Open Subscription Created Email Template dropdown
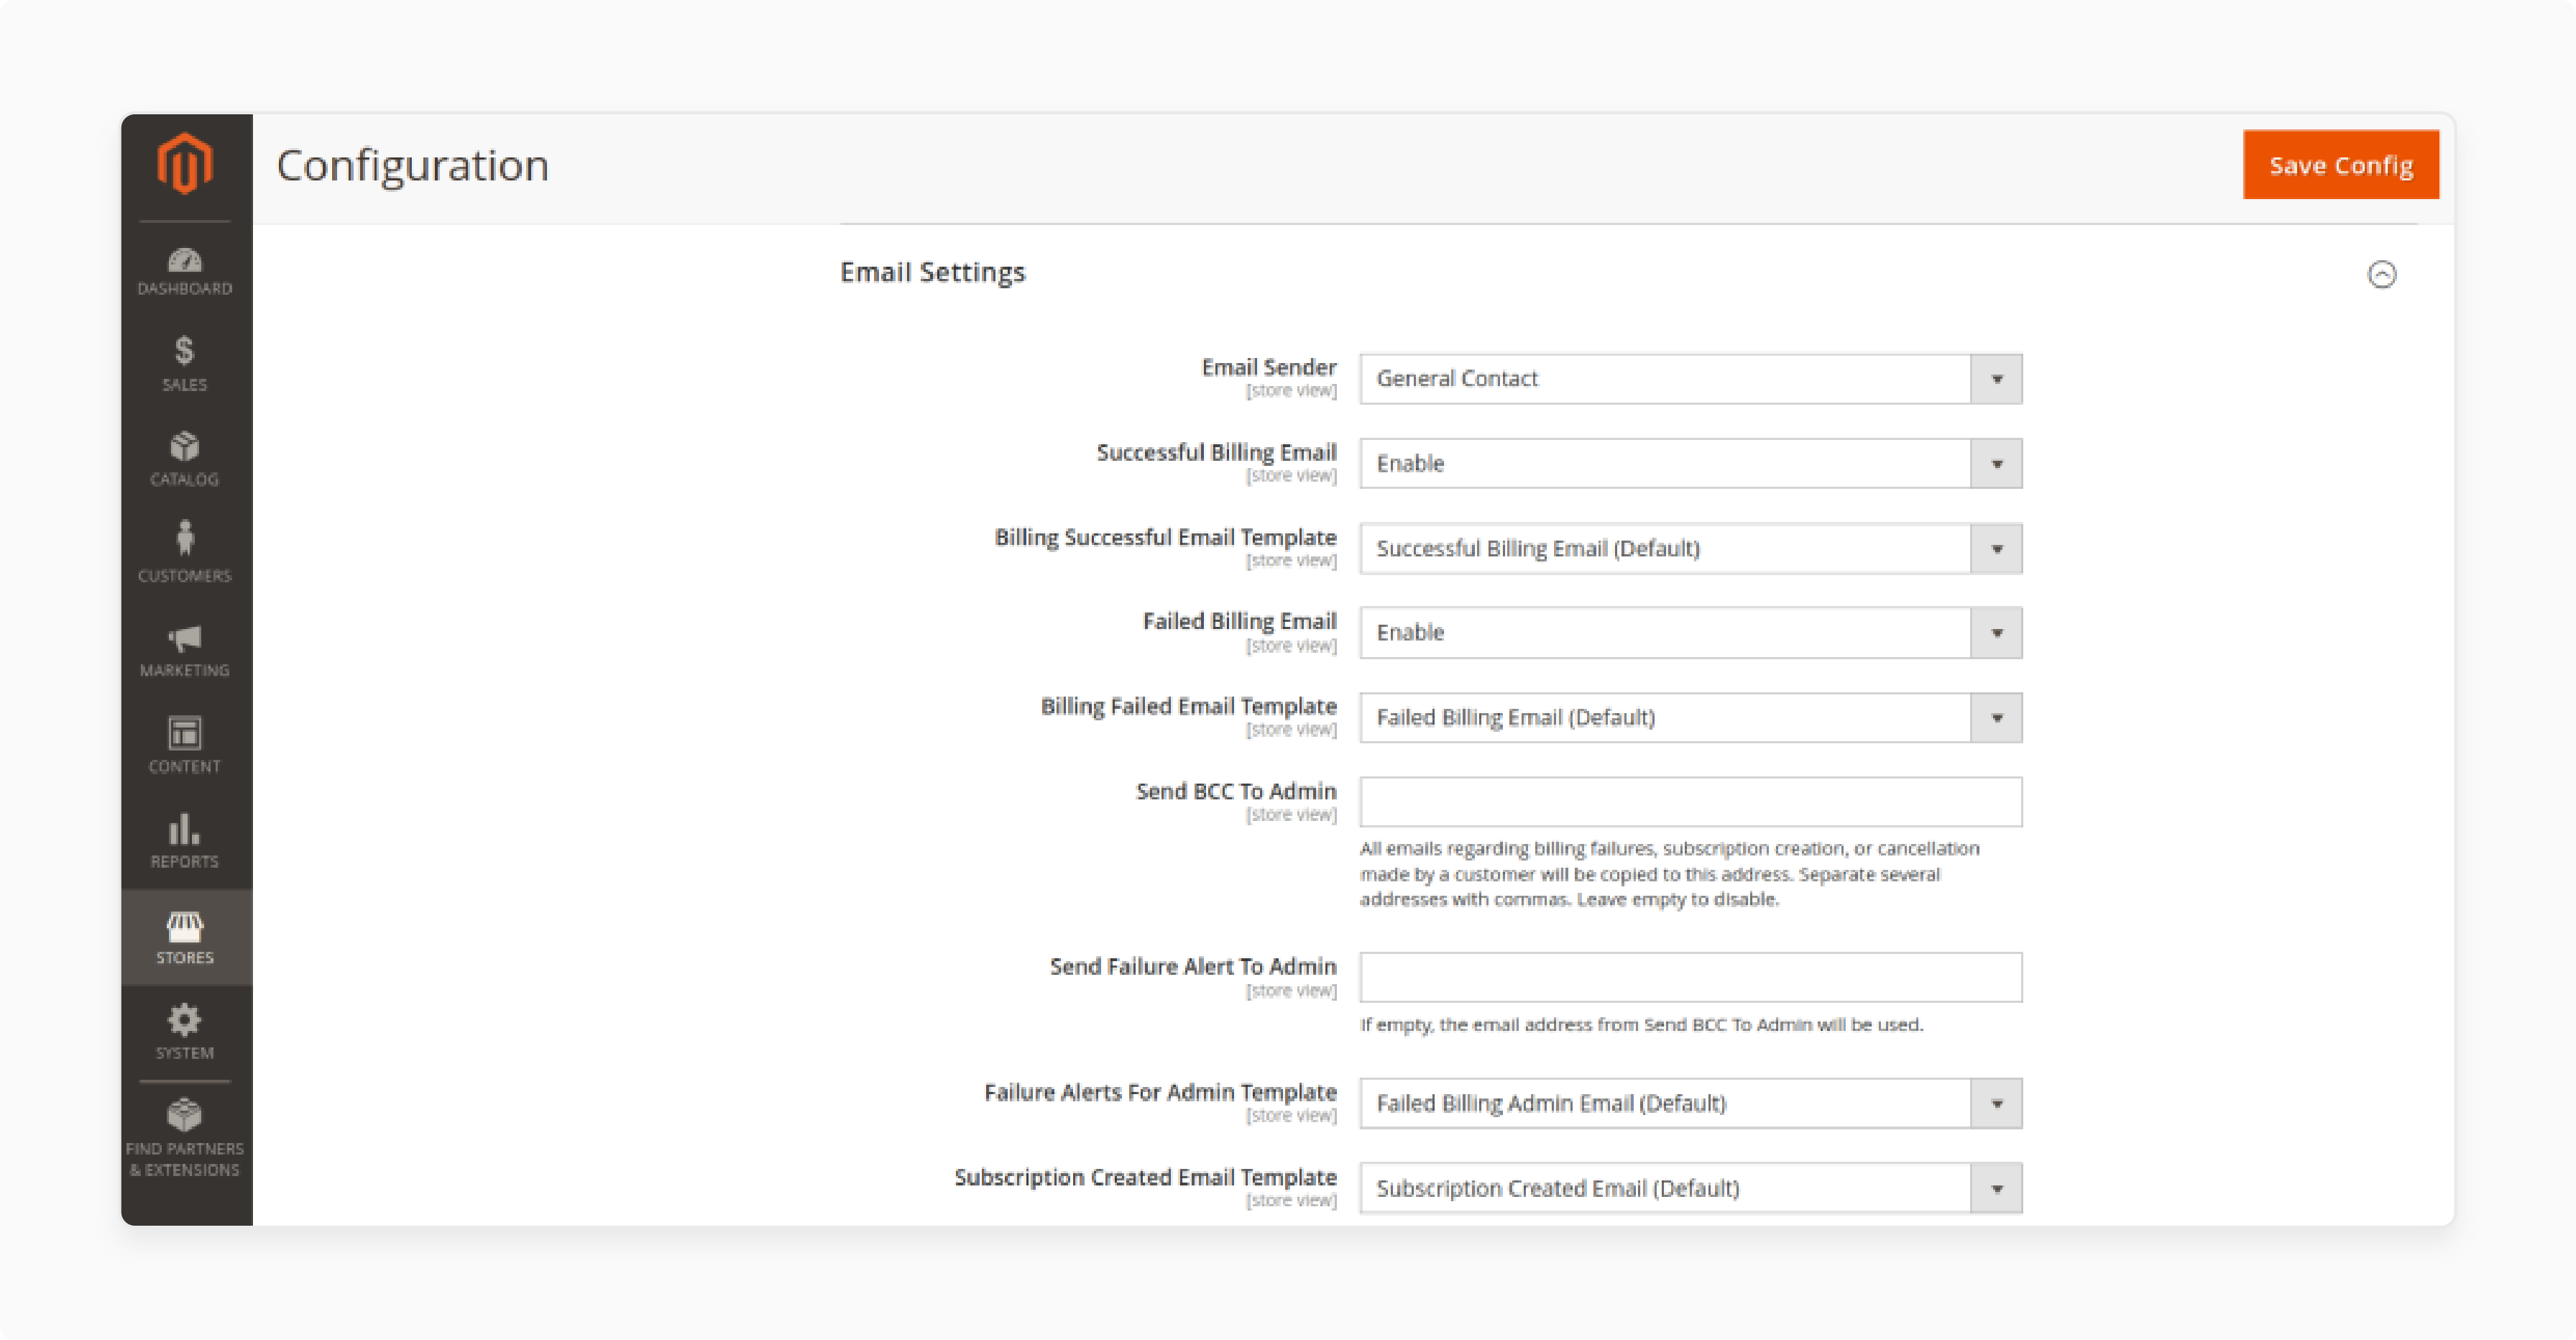 tap(1691, 1188)
